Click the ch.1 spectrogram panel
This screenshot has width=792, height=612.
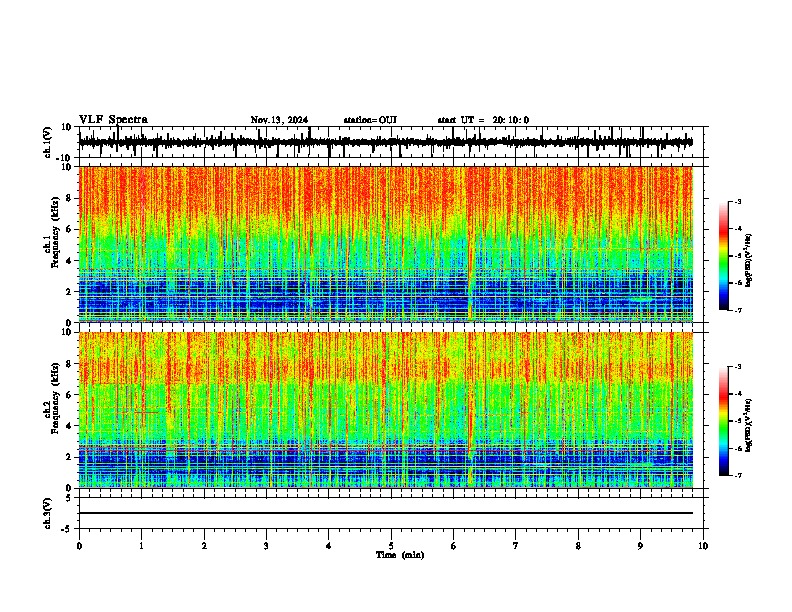pos(386,244)
